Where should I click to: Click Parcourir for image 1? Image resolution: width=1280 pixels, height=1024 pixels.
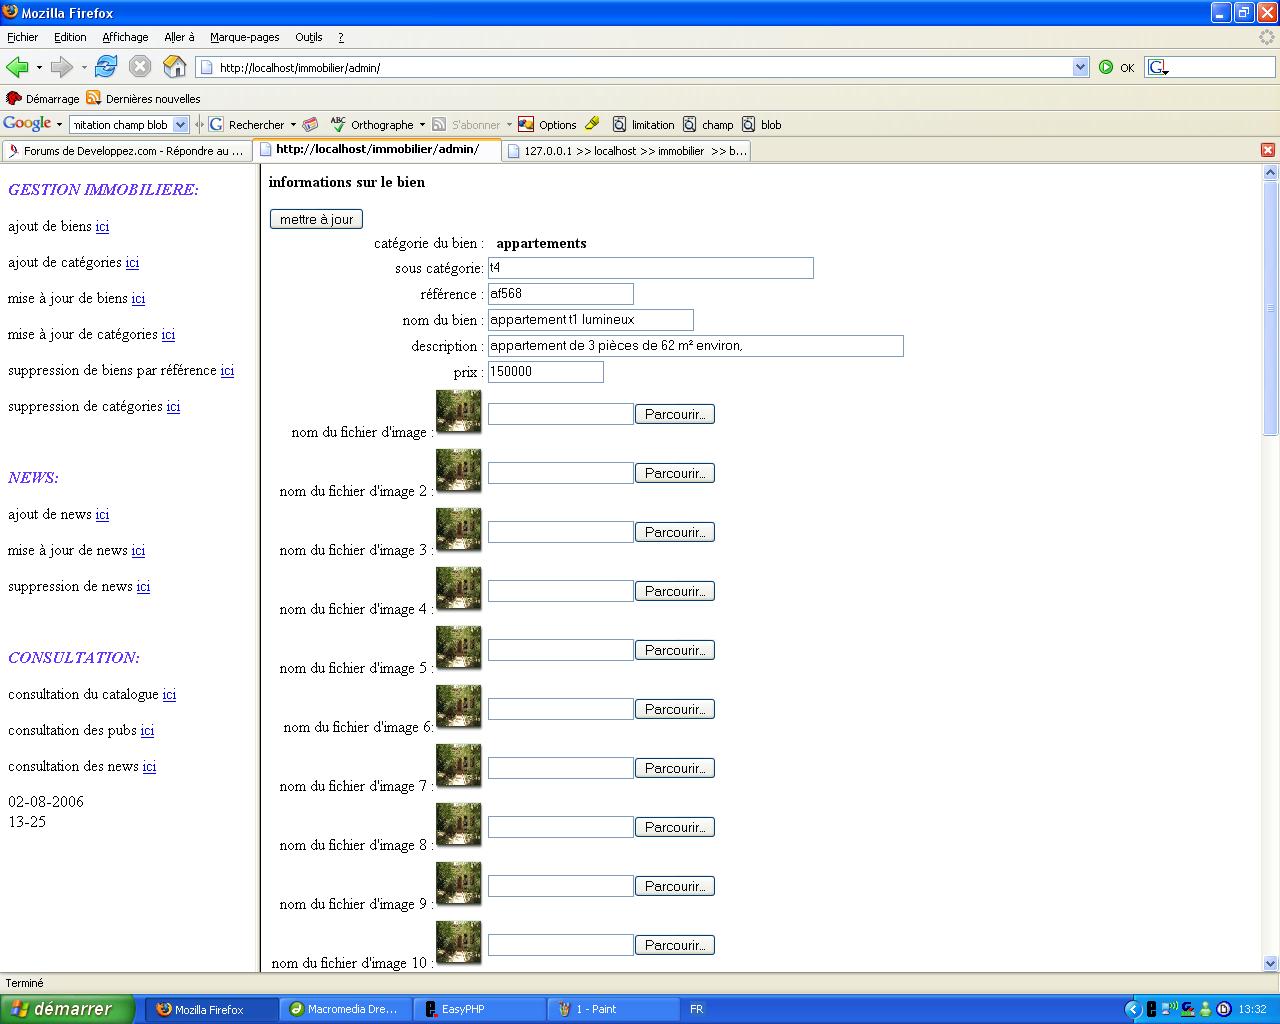point(675,414)
